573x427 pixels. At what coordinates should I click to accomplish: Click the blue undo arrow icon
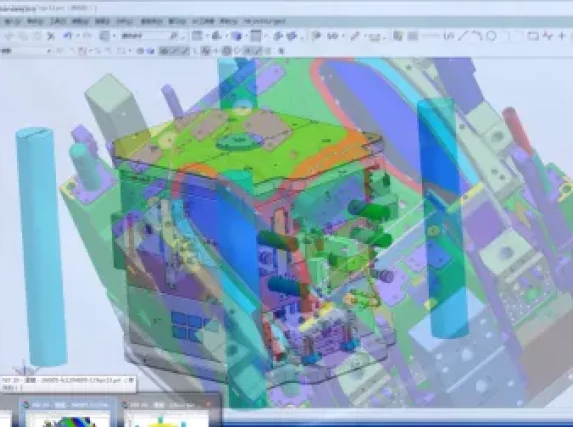pyautogui.click(x=67, y=35)
